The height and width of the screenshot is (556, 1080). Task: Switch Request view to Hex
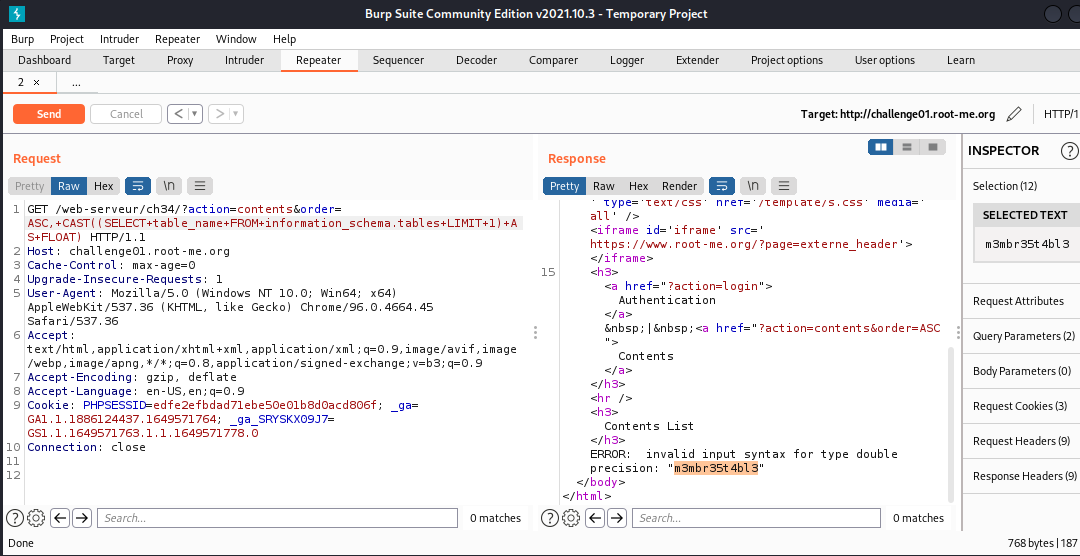(104, 185)
